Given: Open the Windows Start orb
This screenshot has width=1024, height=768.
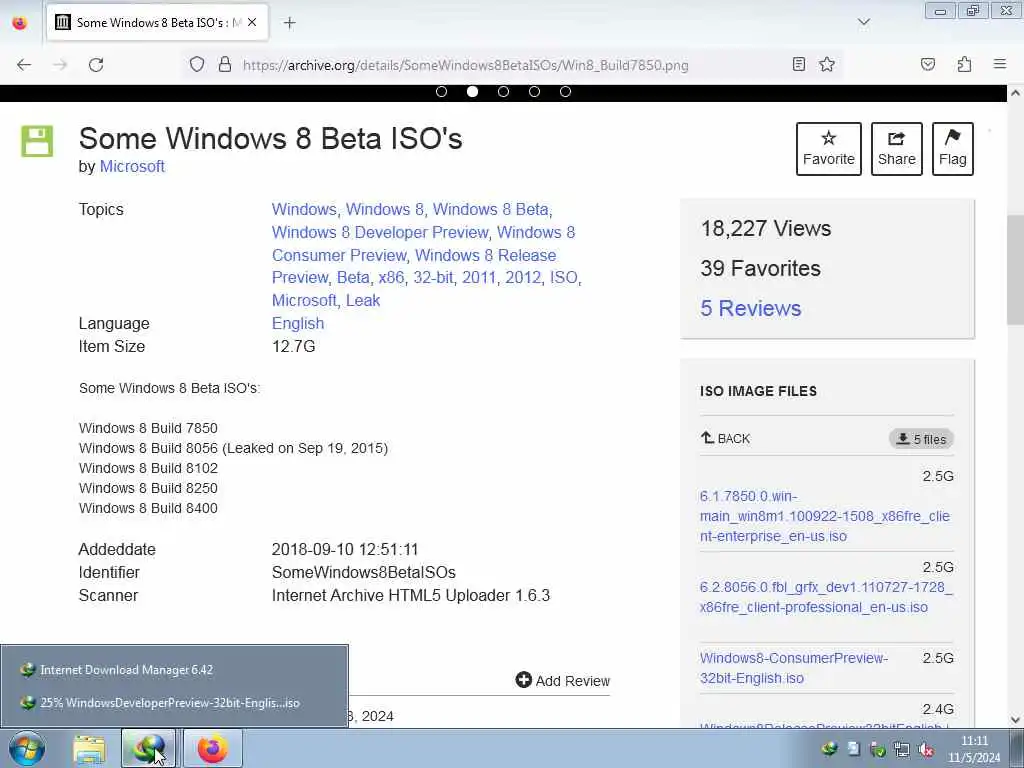Looking at the screenshot, I should click(27, 748).
